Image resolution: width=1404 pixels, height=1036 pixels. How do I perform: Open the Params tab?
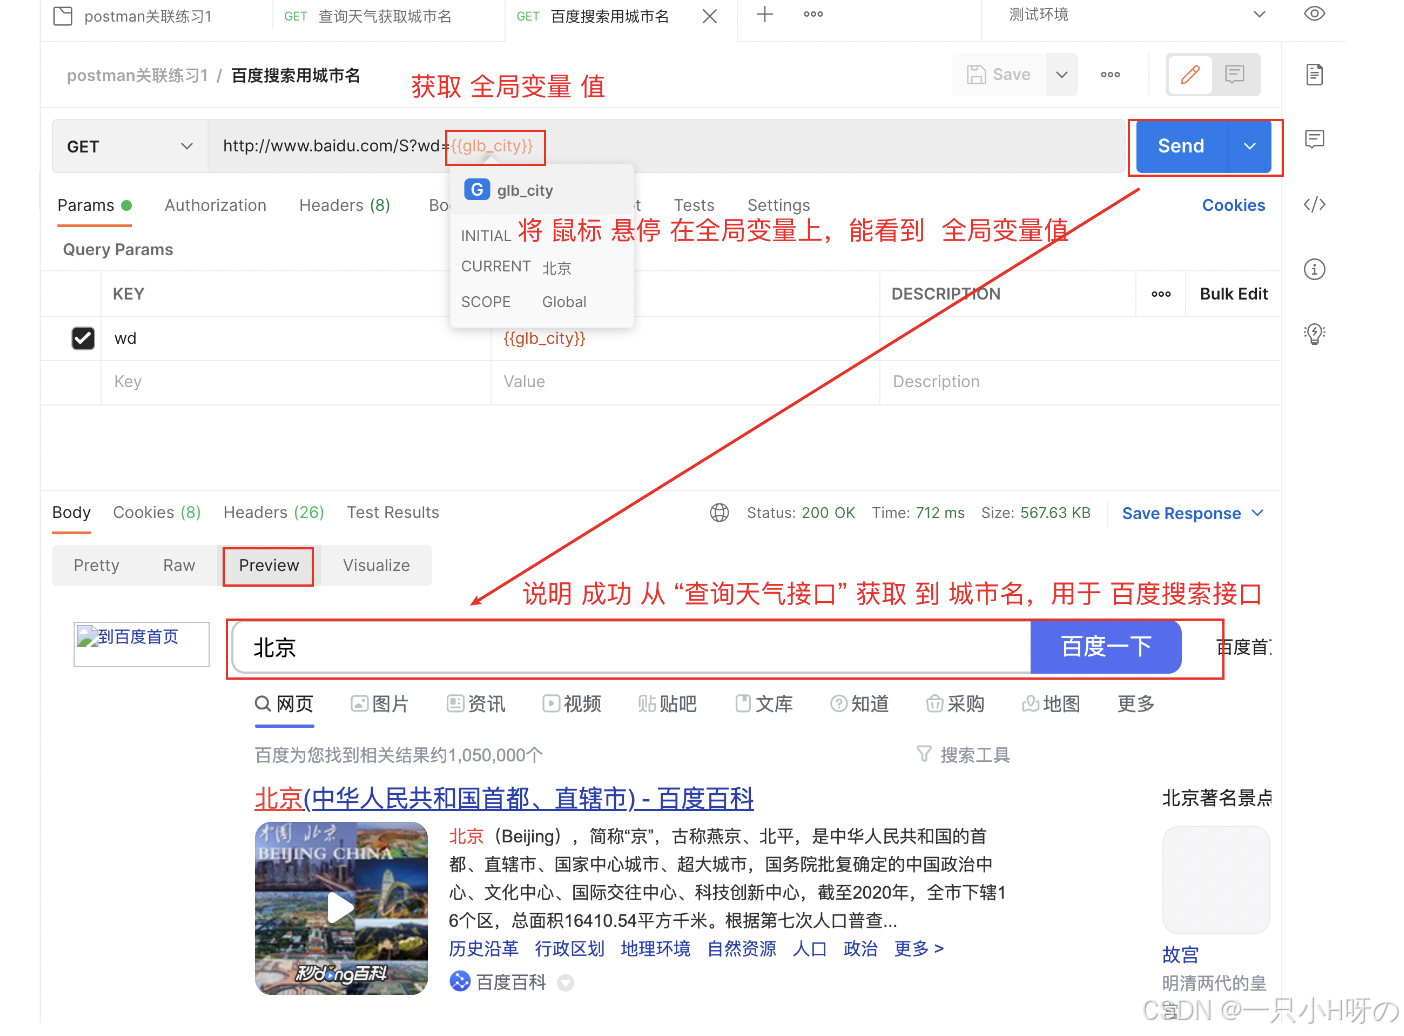coord(94,205)
